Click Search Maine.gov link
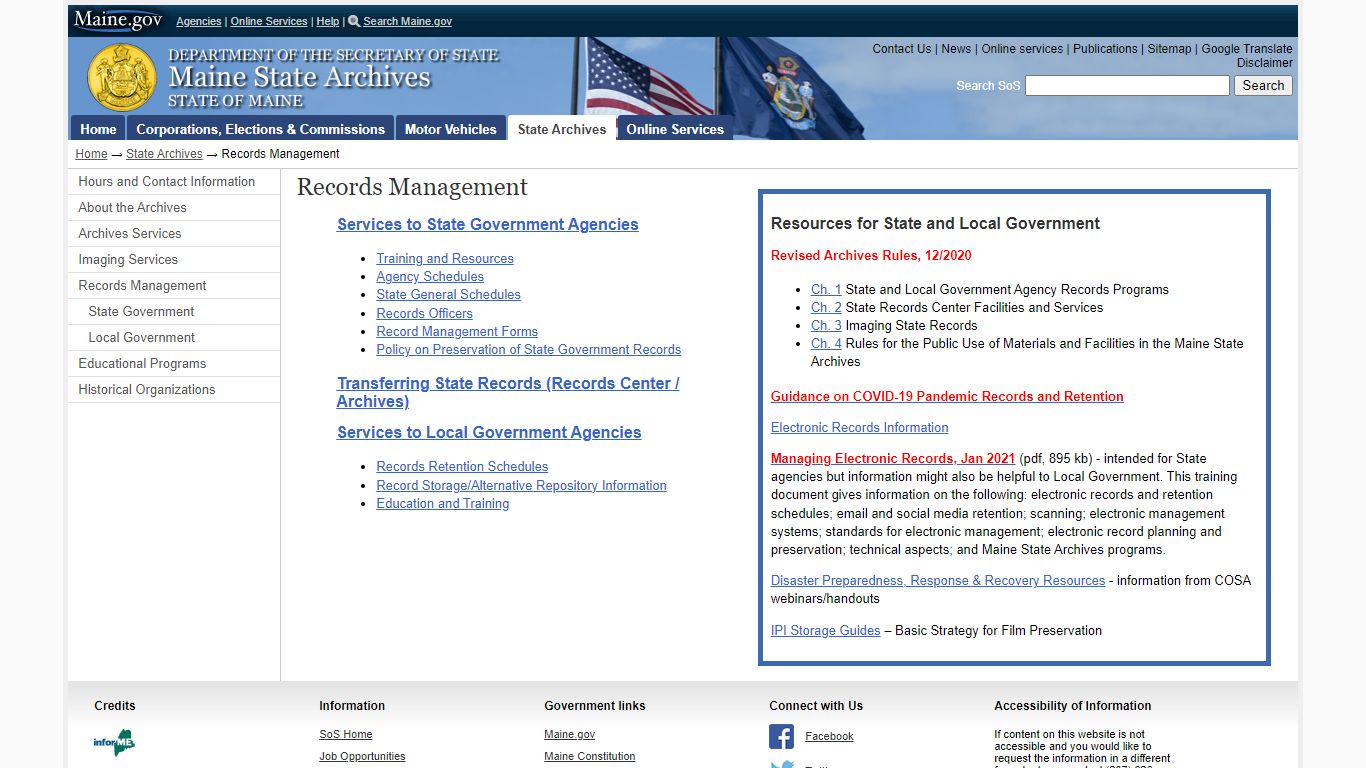The width and height of the screenshot is (1366, 768). [408, 21]
